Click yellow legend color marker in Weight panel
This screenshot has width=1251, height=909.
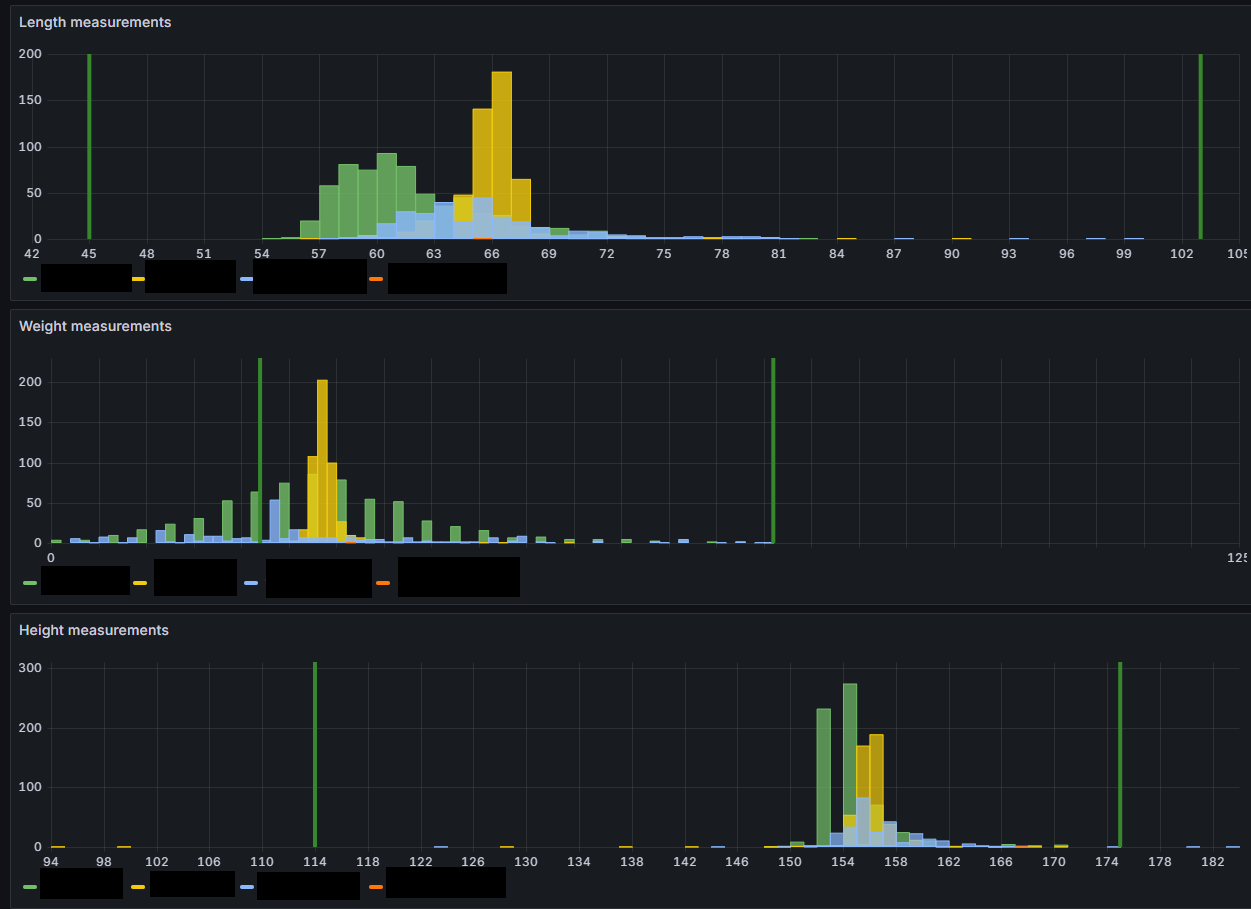click(140, 582)
